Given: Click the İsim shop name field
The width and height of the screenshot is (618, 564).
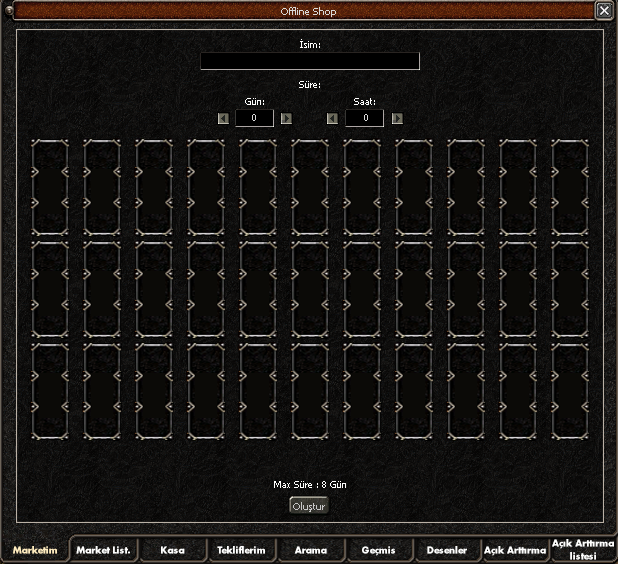Looking at the screenshot, I should tap(309, 61).
